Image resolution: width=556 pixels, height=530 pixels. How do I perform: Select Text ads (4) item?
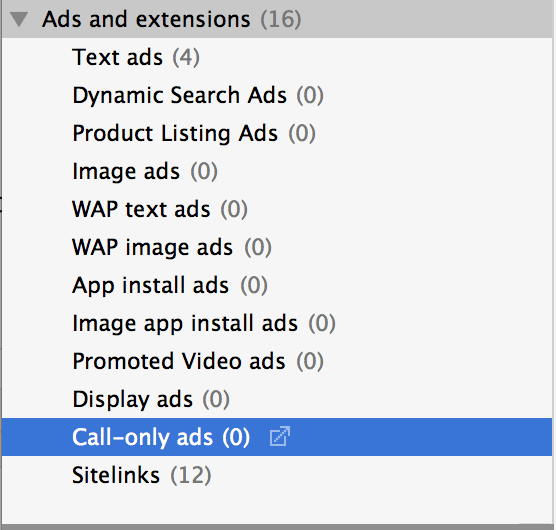click(136, 57)
